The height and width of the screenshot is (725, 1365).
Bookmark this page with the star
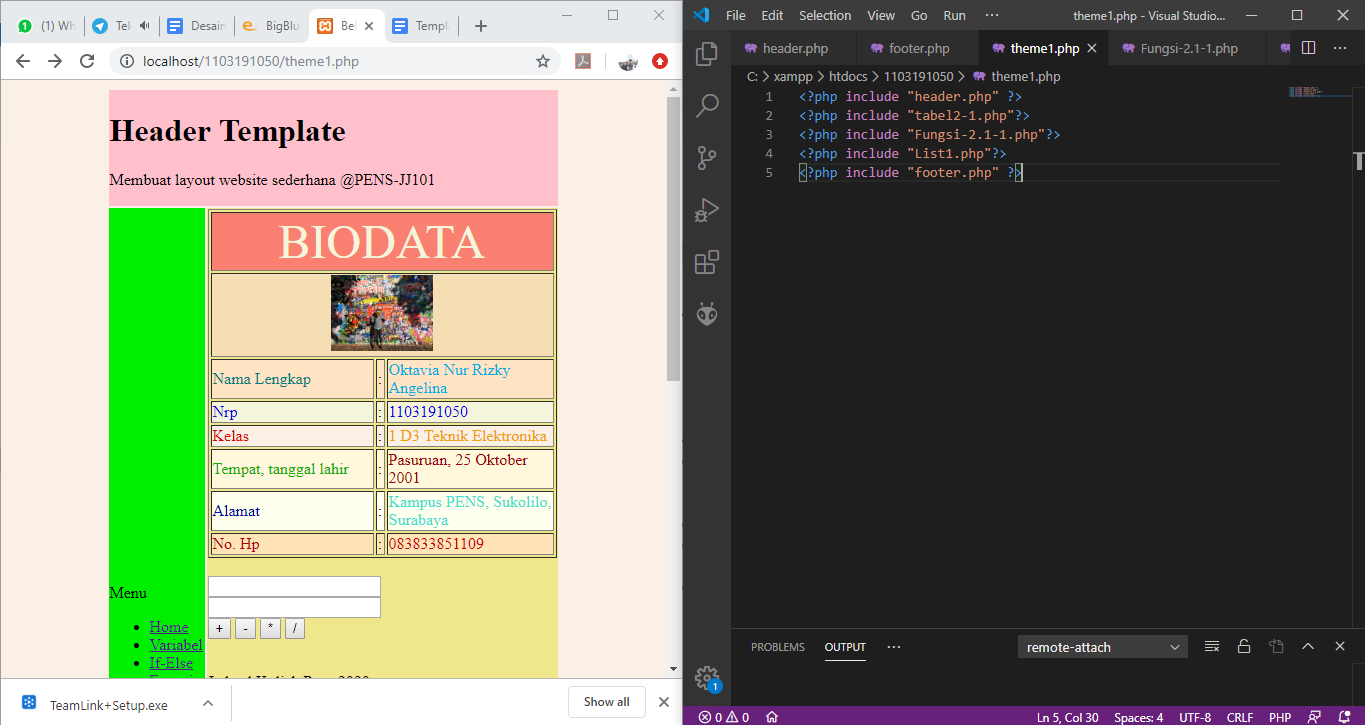pos(543,61)
